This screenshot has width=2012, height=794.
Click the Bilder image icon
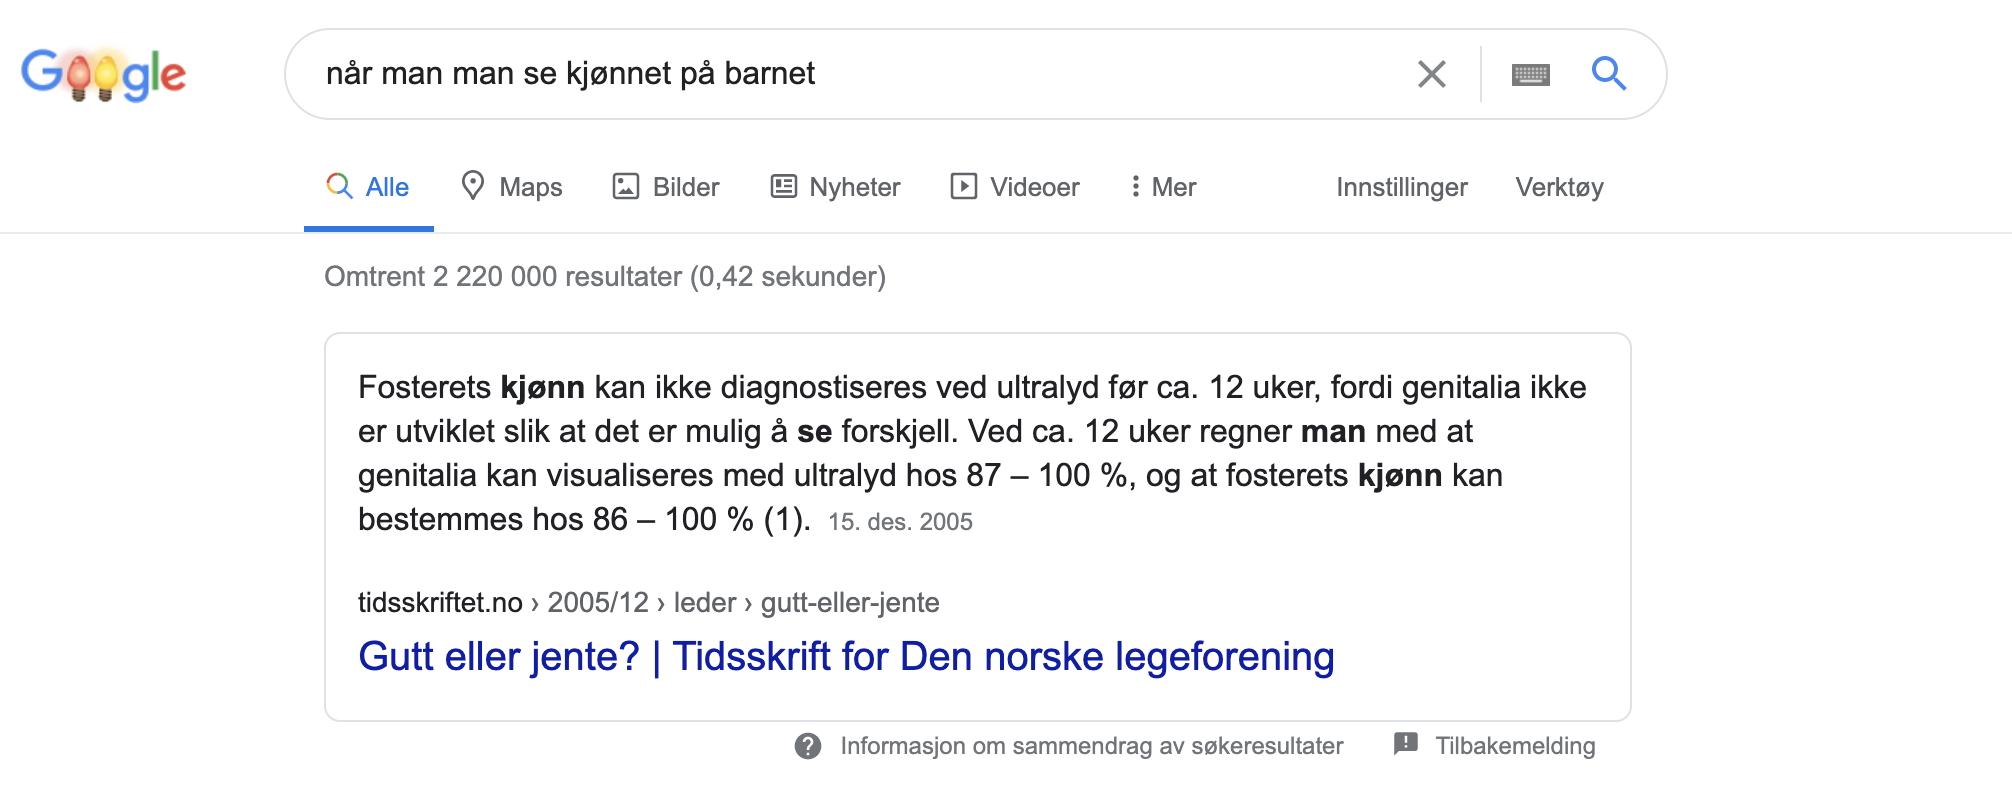(x=626, y=186)
